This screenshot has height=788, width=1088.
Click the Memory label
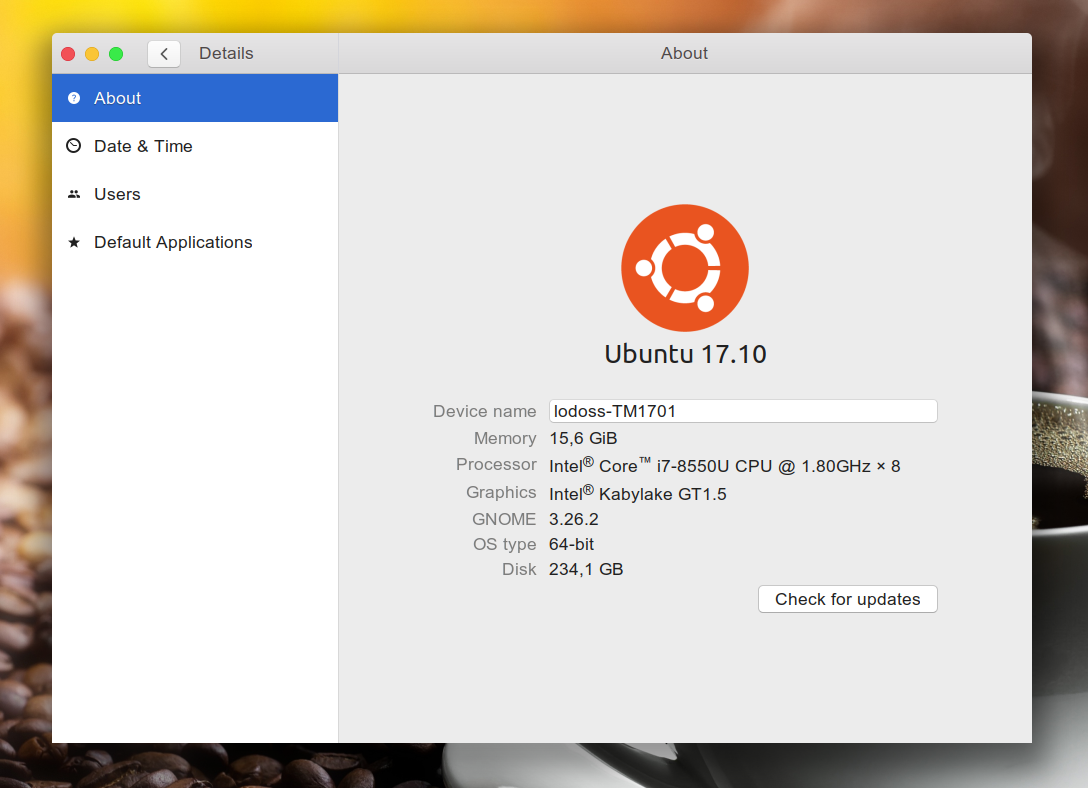(505, 438)
